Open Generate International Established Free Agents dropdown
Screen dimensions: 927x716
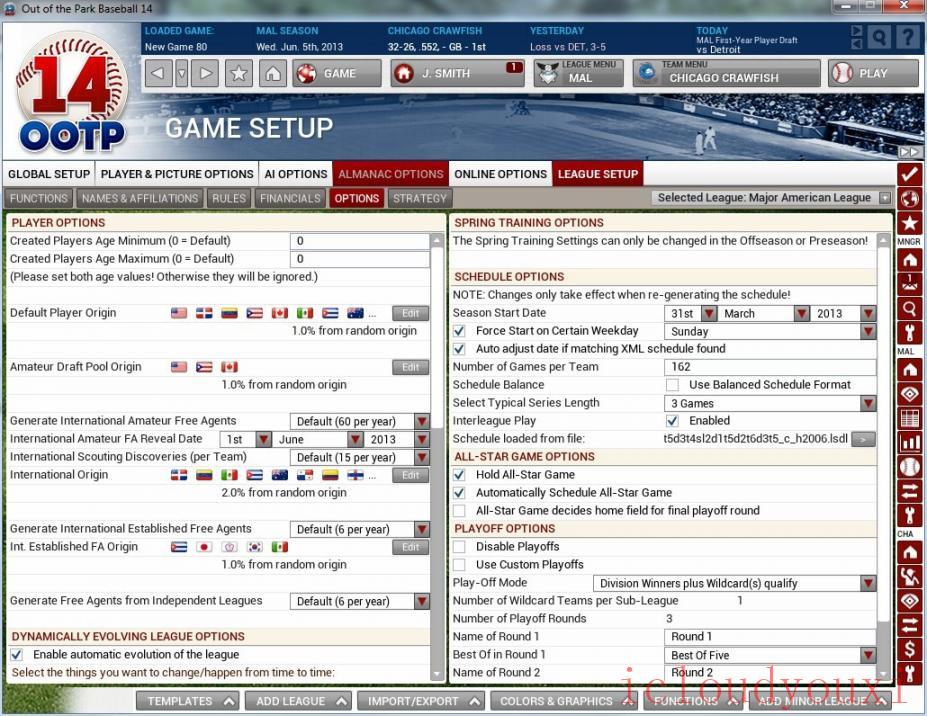click(359, 530)
